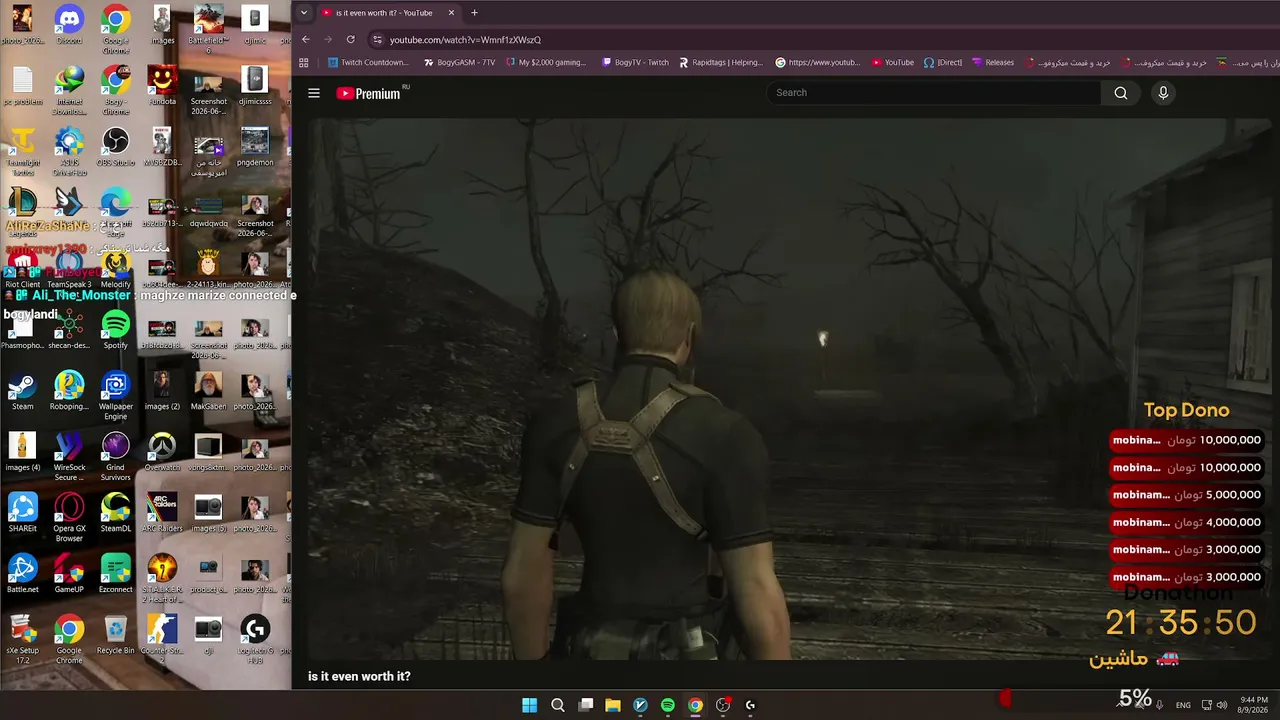Open the Rapidtags bookmark
Image resolution: width=1280 pixels, height=720 pixels.
[720, 62]
